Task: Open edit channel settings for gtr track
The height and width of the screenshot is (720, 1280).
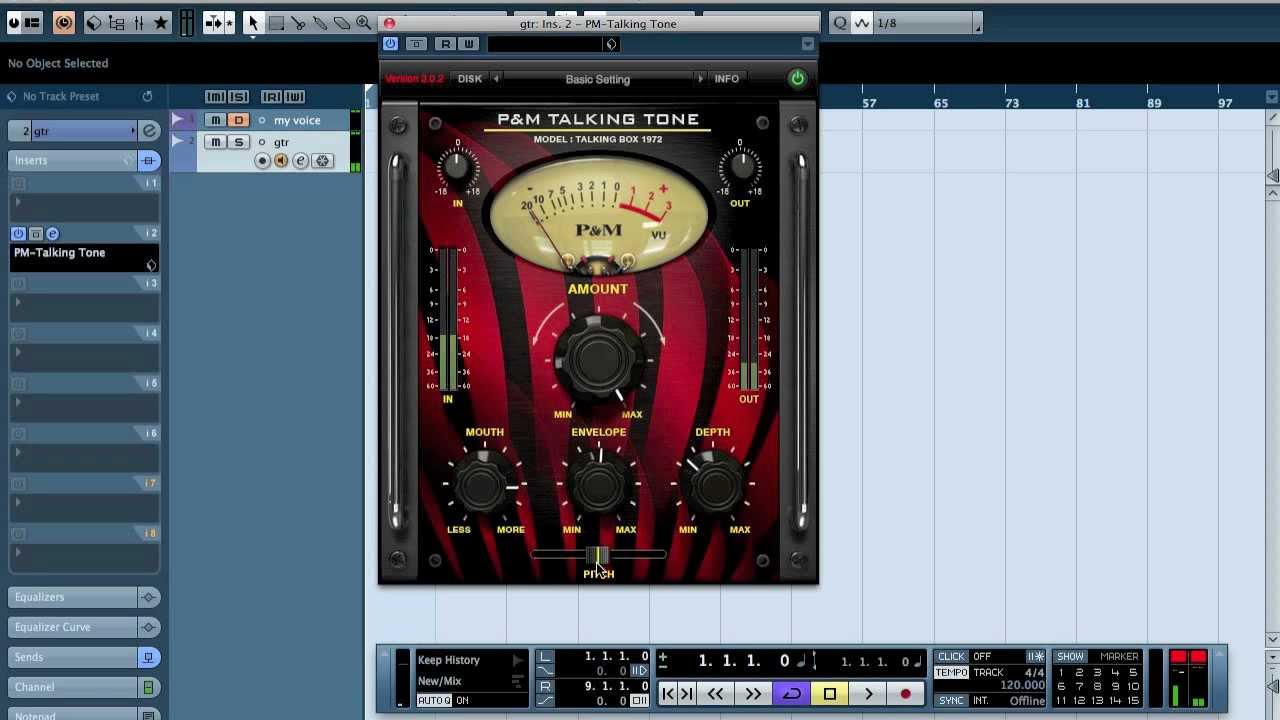Action: tap(300, 161)
